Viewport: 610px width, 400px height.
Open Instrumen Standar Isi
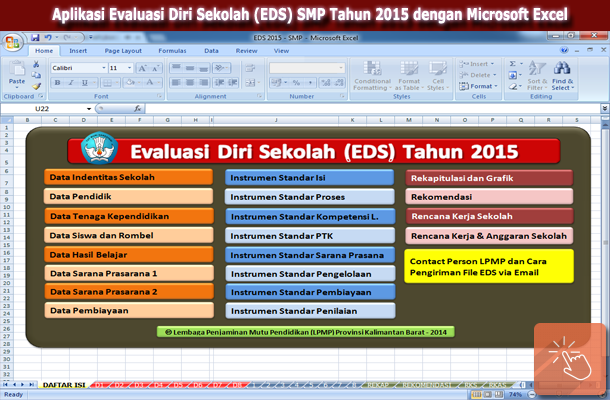pyautogui.click(x=310, y=177)
